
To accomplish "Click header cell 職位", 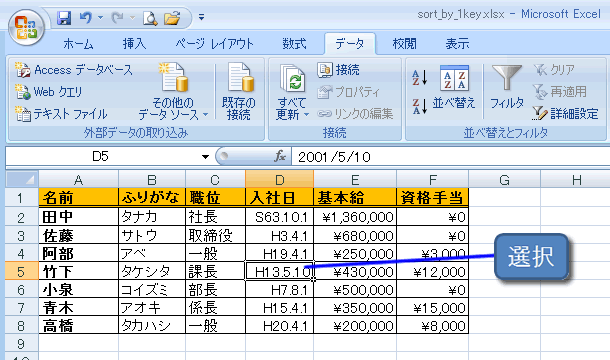I will [x=216, y=198].
